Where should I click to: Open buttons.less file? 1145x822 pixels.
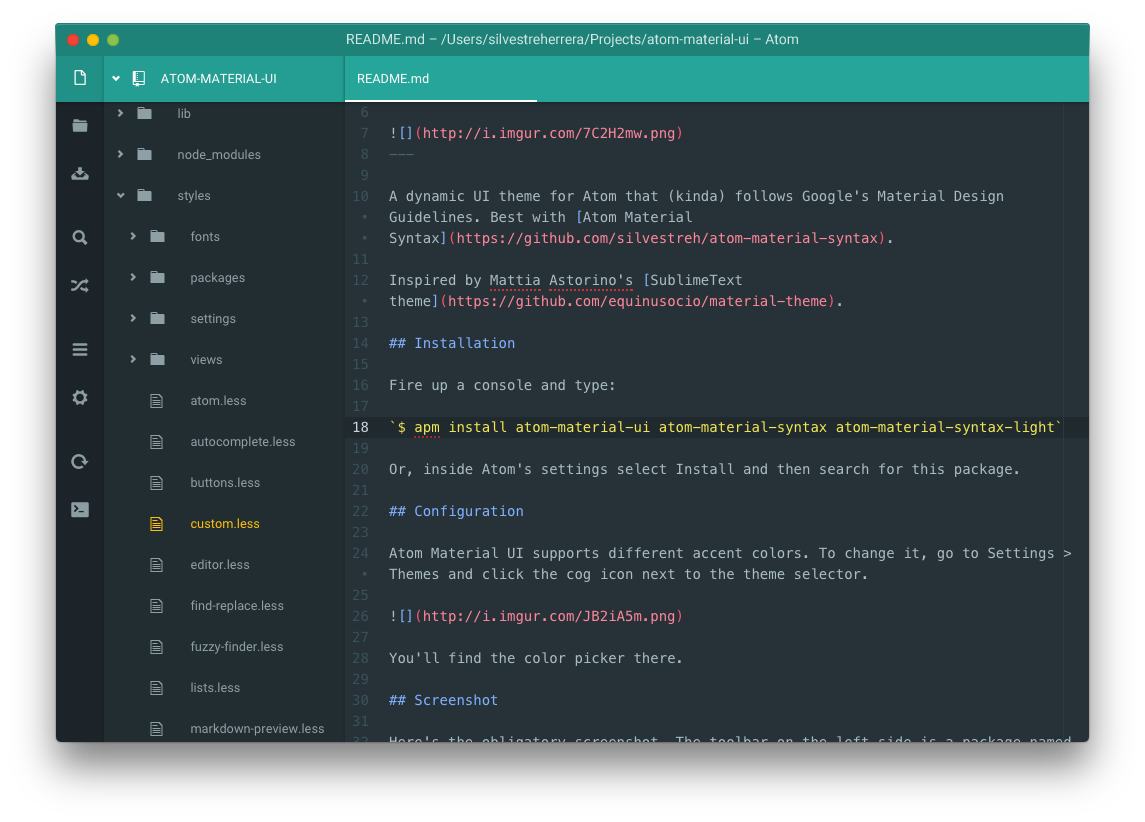[224, 483]
